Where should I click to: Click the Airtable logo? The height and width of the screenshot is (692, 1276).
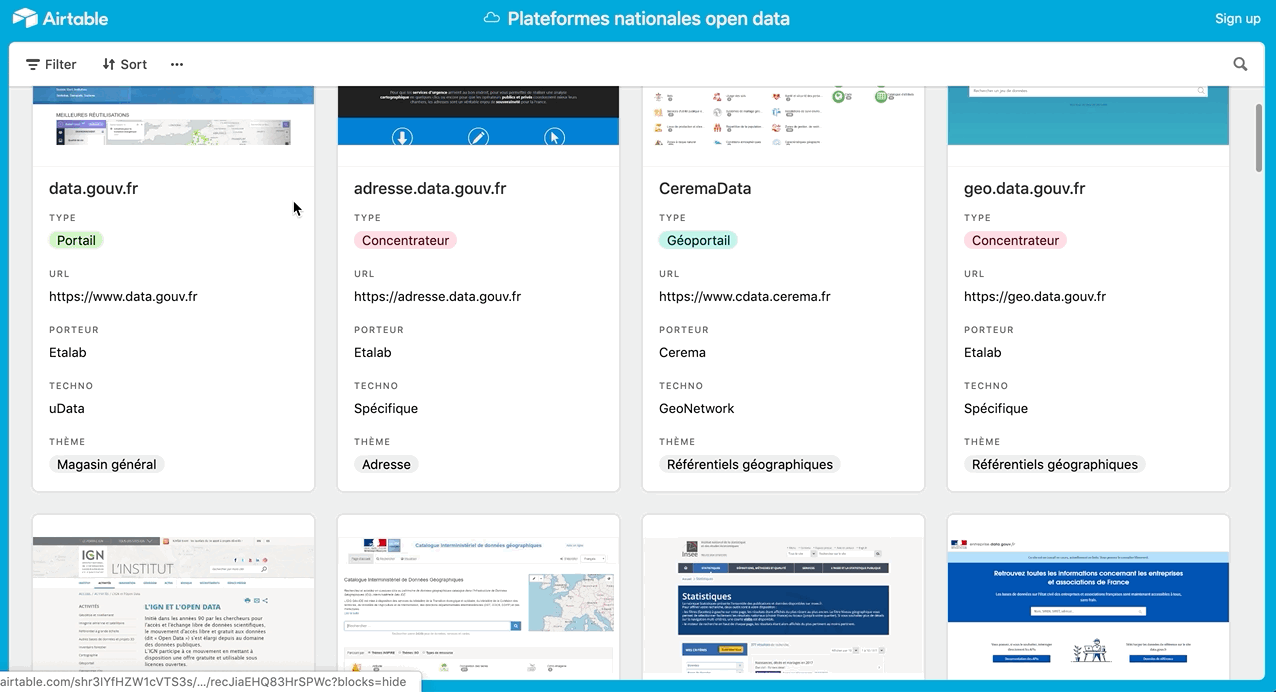tap(60, 18)
